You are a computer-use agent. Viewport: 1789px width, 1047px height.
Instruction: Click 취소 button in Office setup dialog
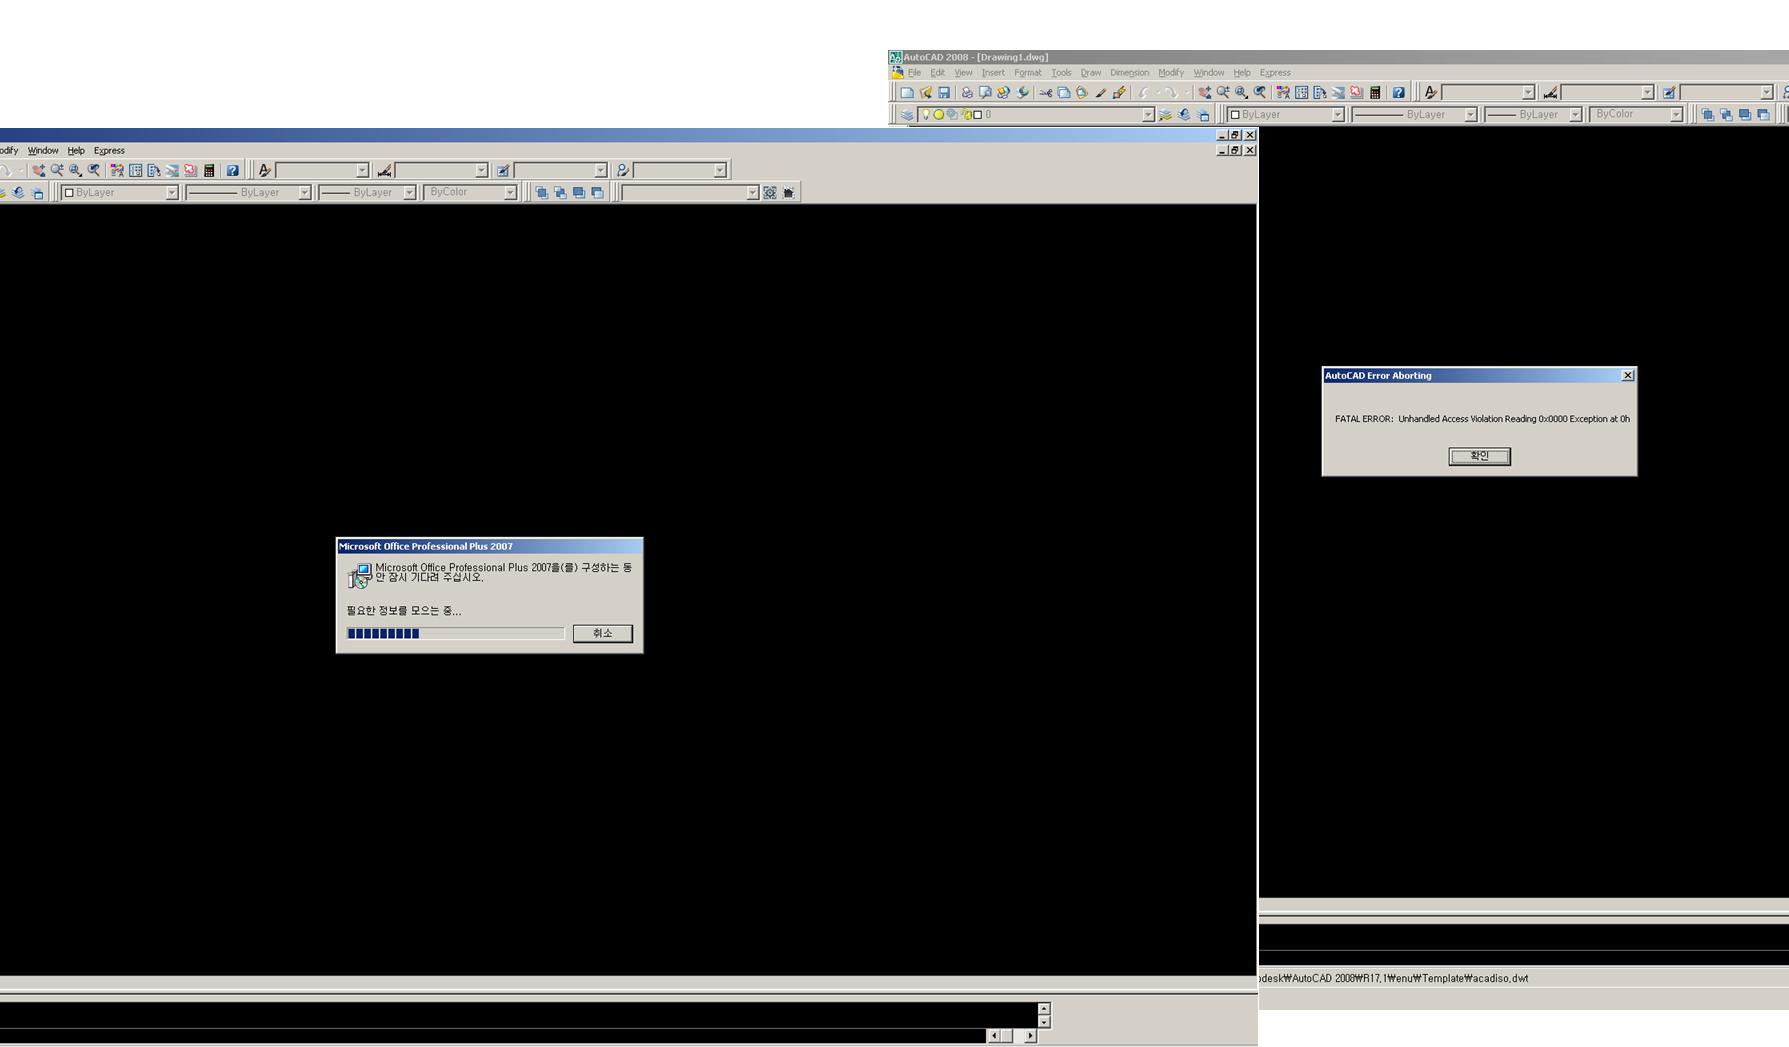point(602,633)
